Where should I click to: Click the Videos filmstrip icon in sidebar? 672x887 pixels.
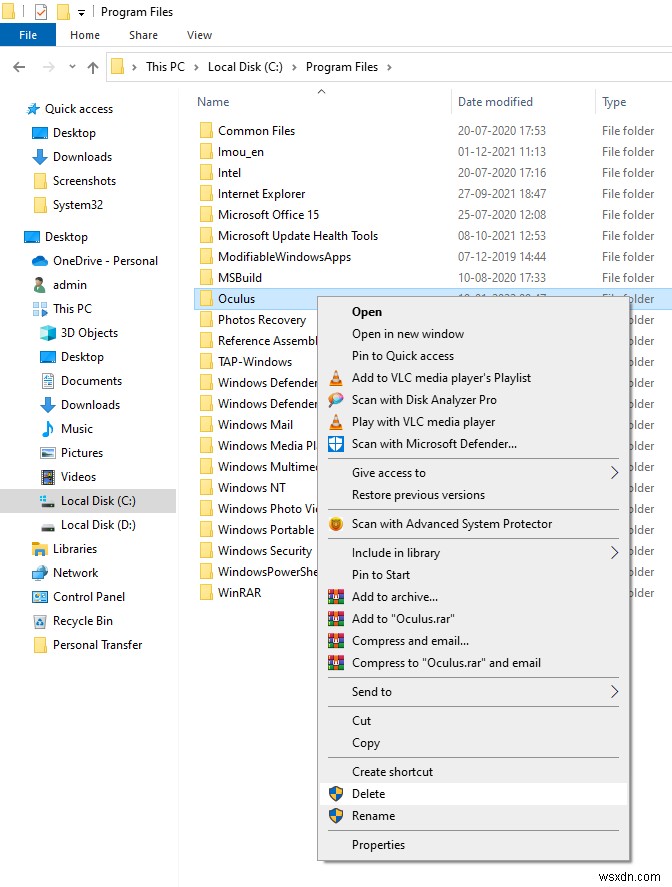(48, 477)
